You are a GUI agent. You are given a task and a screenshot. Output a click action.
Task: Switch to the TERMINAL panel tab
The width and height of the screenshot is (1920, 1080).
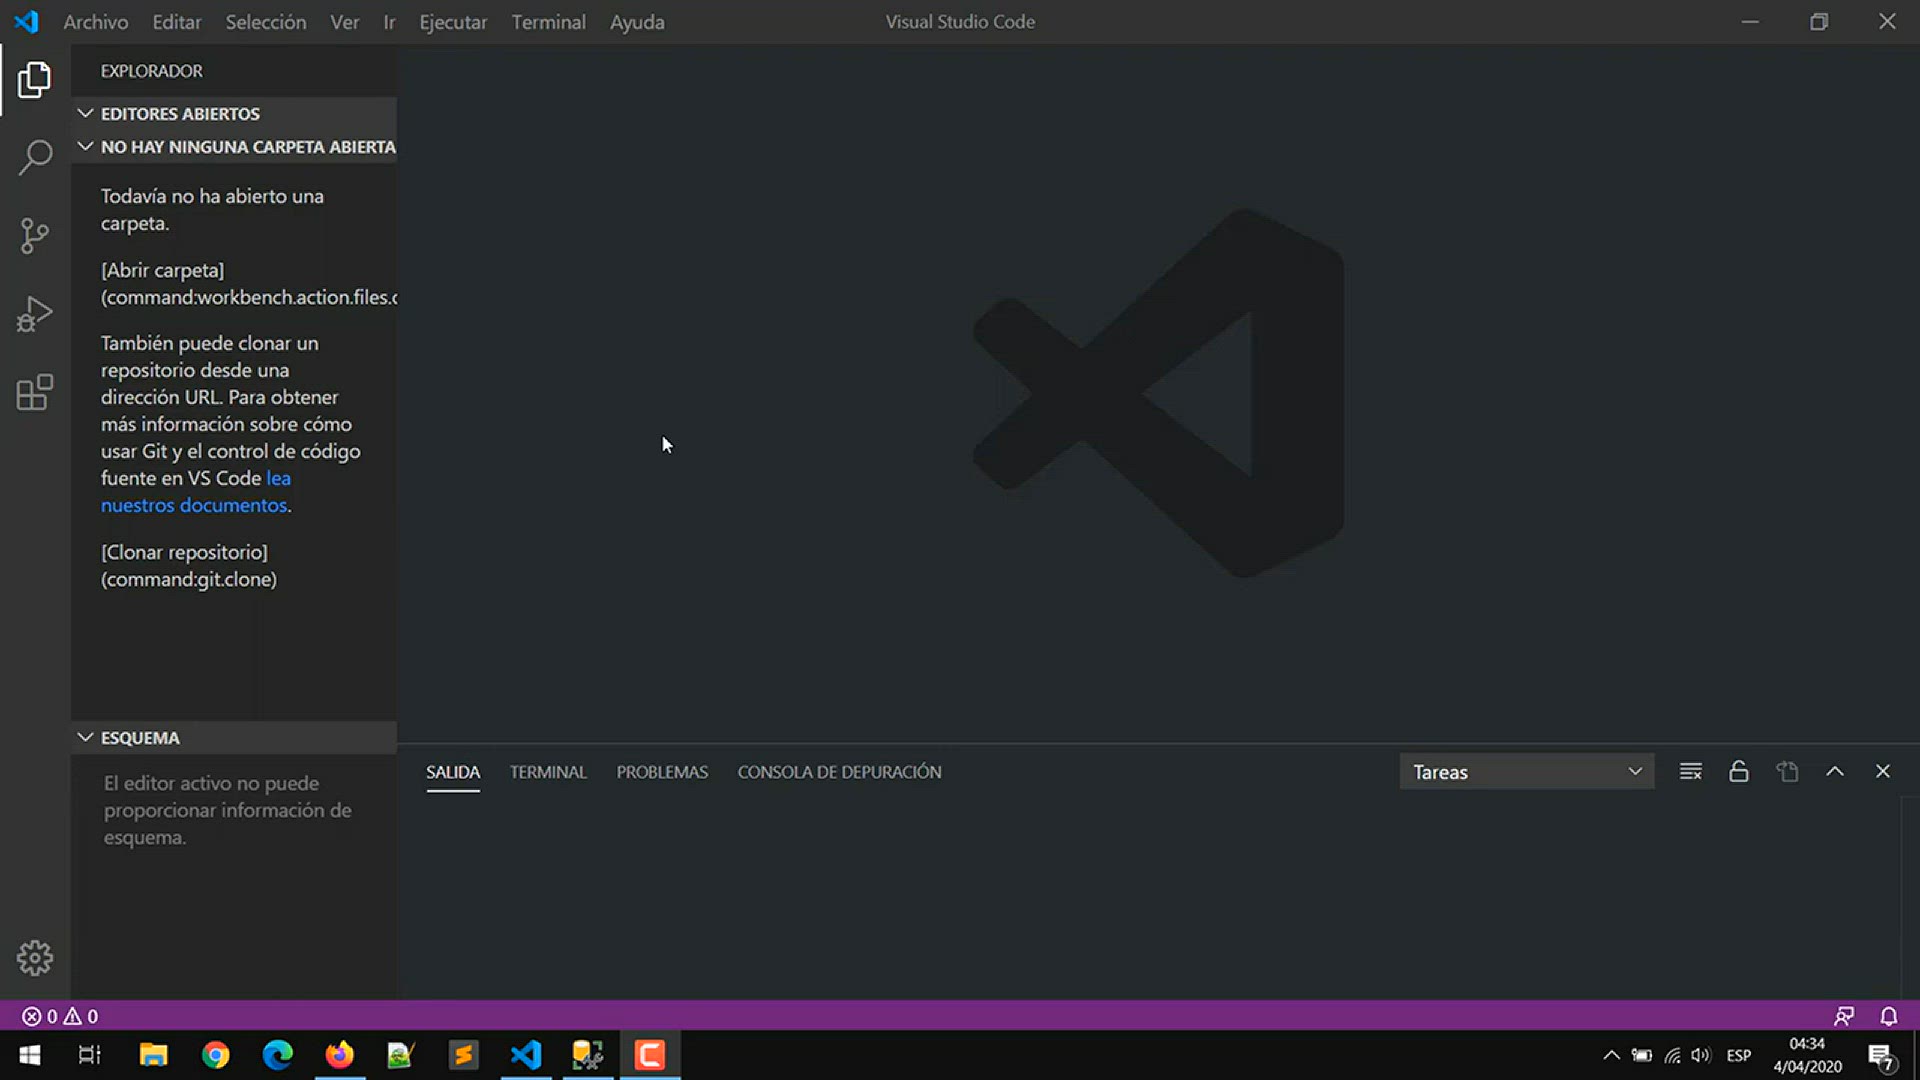point(548,772)
